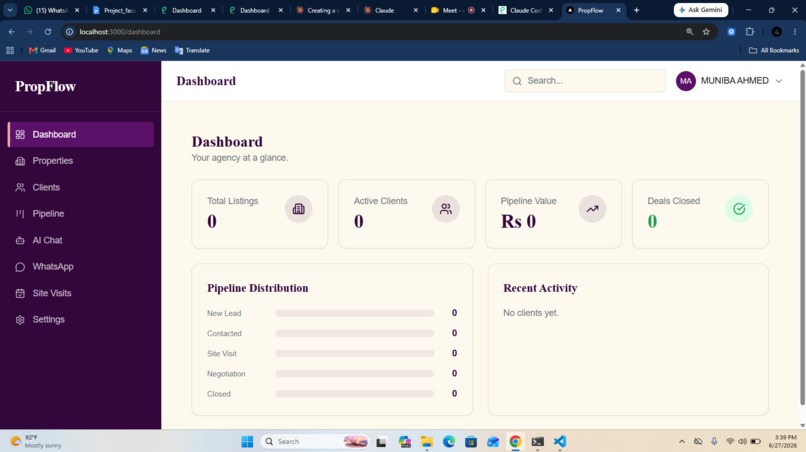
Task: Open AI Chat from the sidebar
Action: click(x=81, y=240)
